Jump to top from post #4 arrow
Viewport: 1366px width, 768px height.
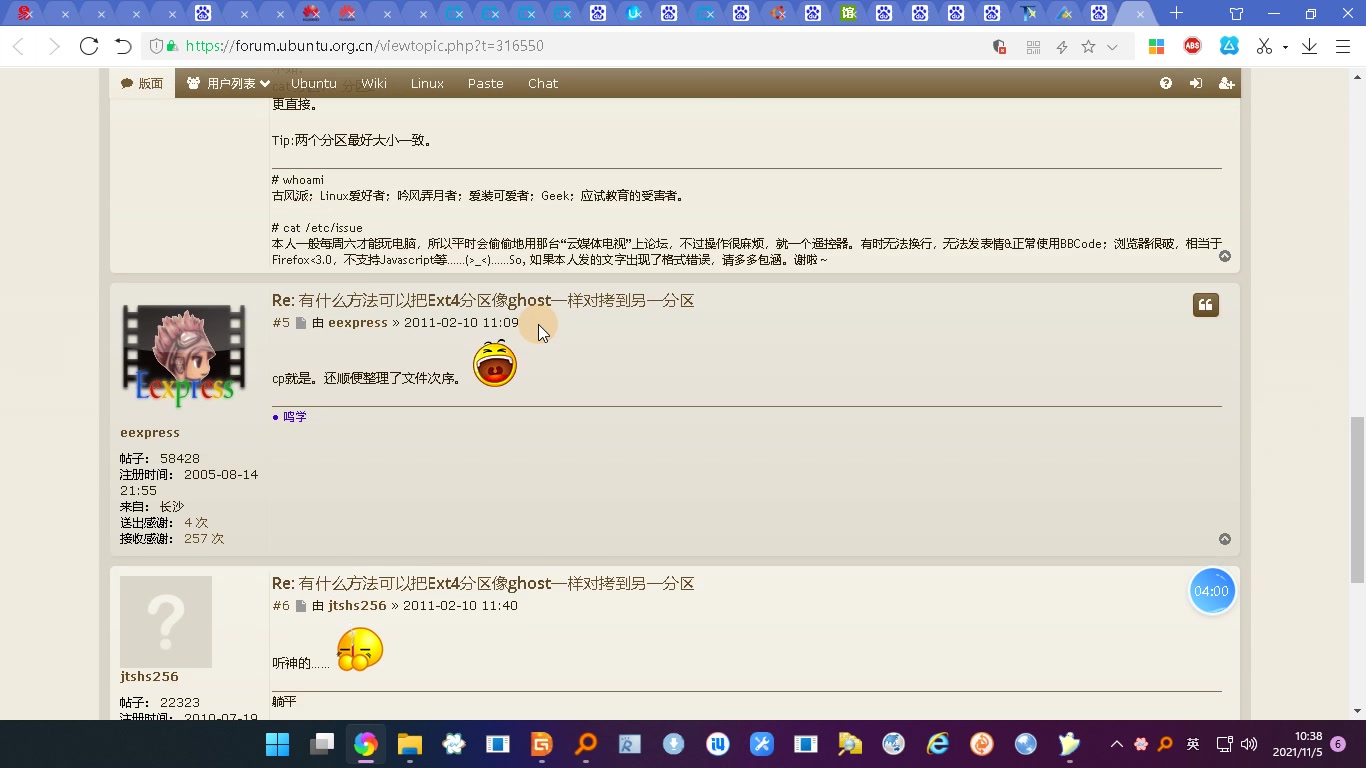coord(1225,256)
